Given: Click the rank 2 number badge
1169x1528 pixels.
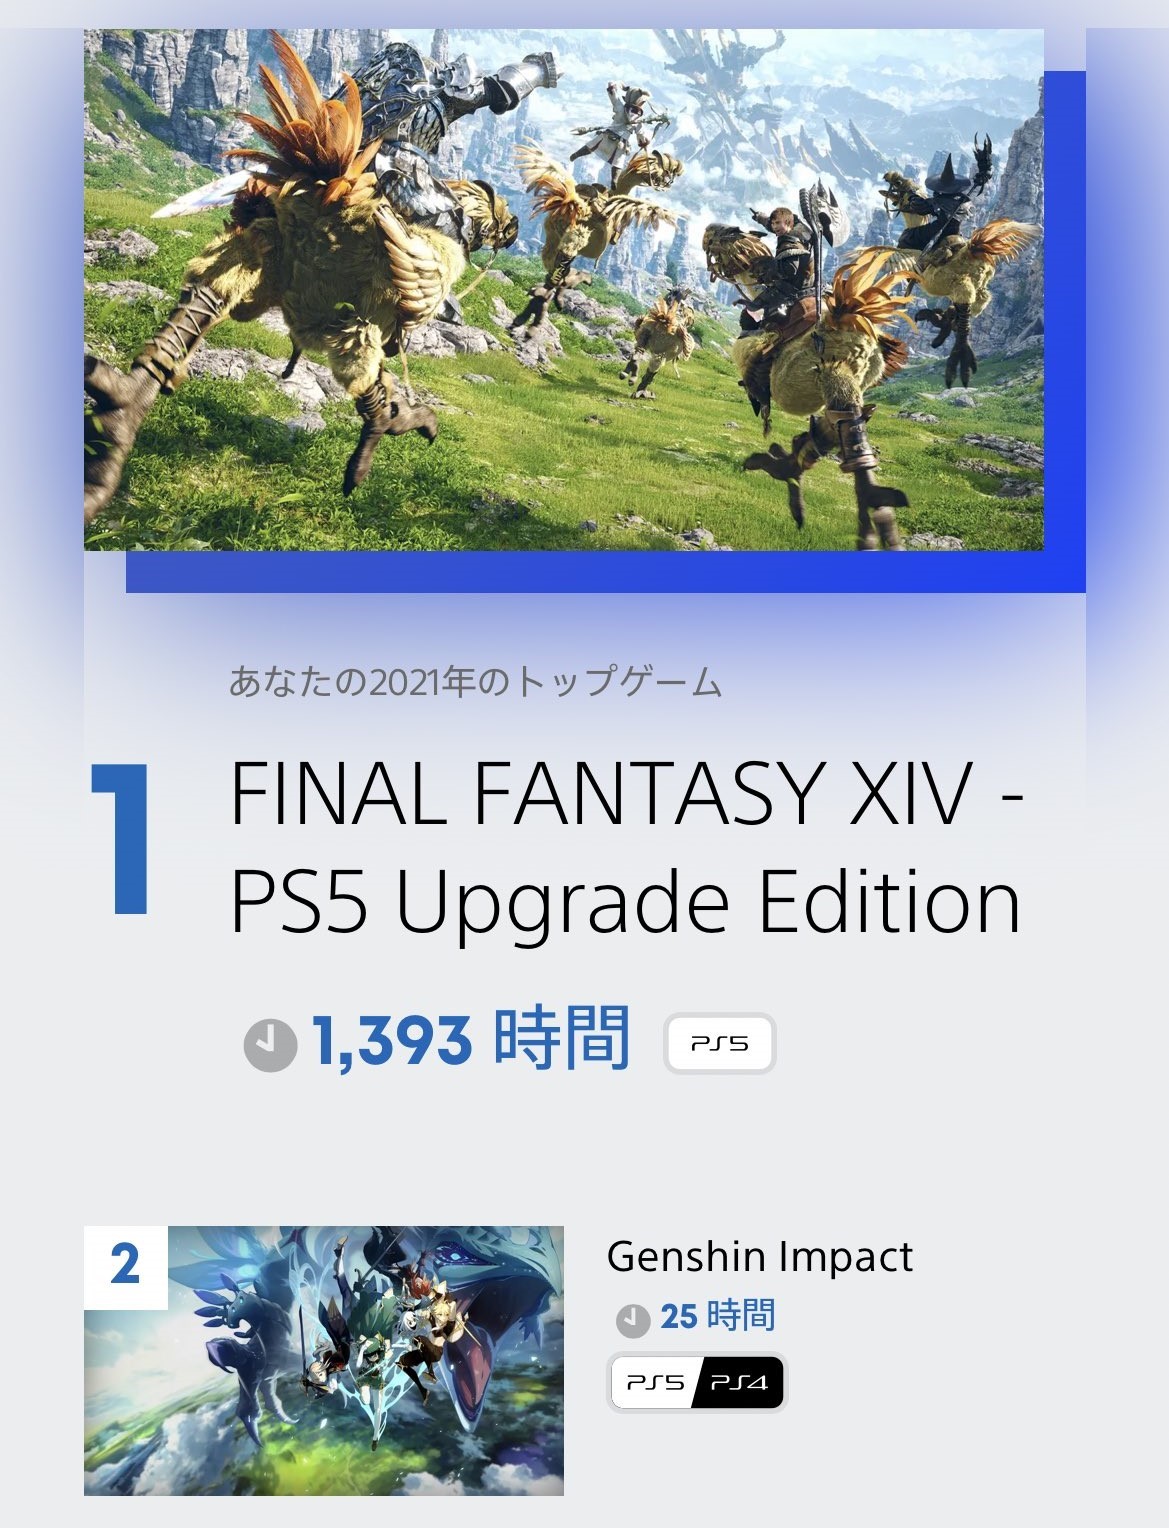Looking at the screenshot, I should [x=125, y=1266].
